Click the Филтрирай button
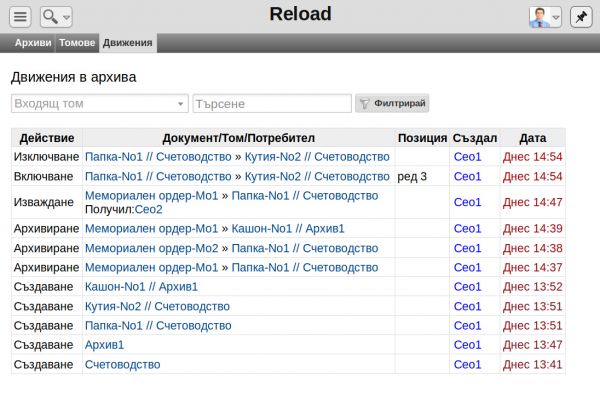This screenshot has height=397, width=600. click(x=392, y=103)
